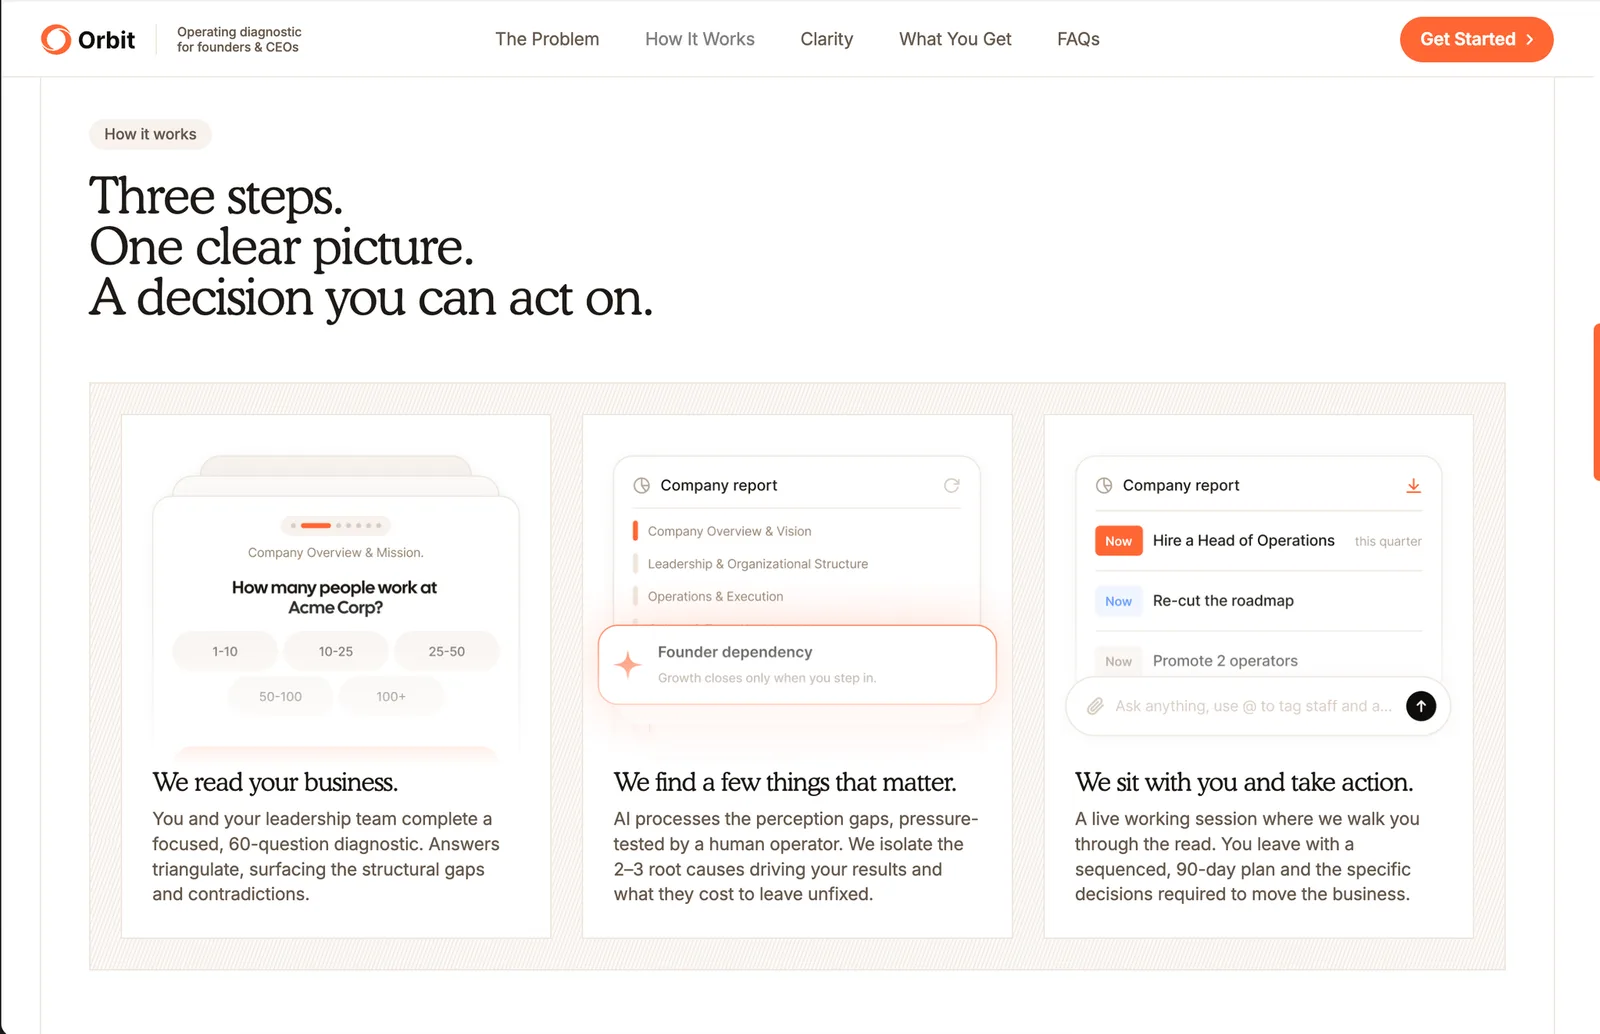Click the refresh icon on Company report
This screenshot has height=1034, width=1600.
(x=952, y=485)
